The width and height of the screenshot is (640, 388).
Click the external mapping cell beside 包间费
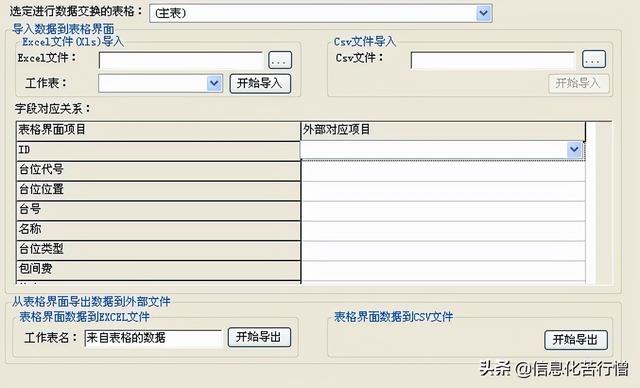coord(443,271)
